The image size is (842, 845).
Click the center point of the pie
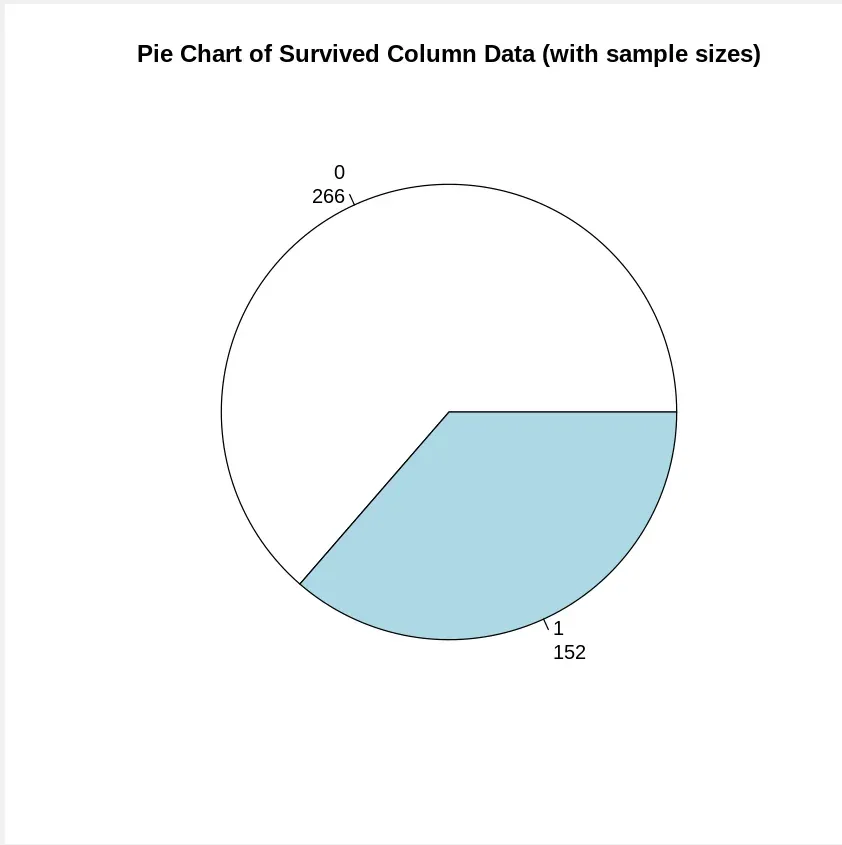click(449, 412)
